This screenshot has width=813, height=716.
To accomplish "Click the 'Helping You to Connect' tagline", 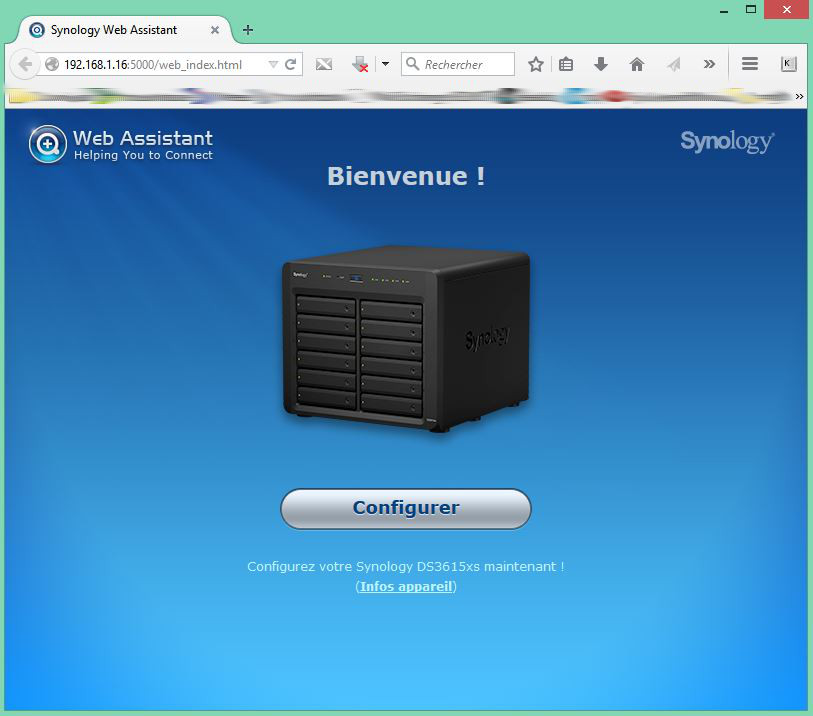I will click(x=143, y=155).
